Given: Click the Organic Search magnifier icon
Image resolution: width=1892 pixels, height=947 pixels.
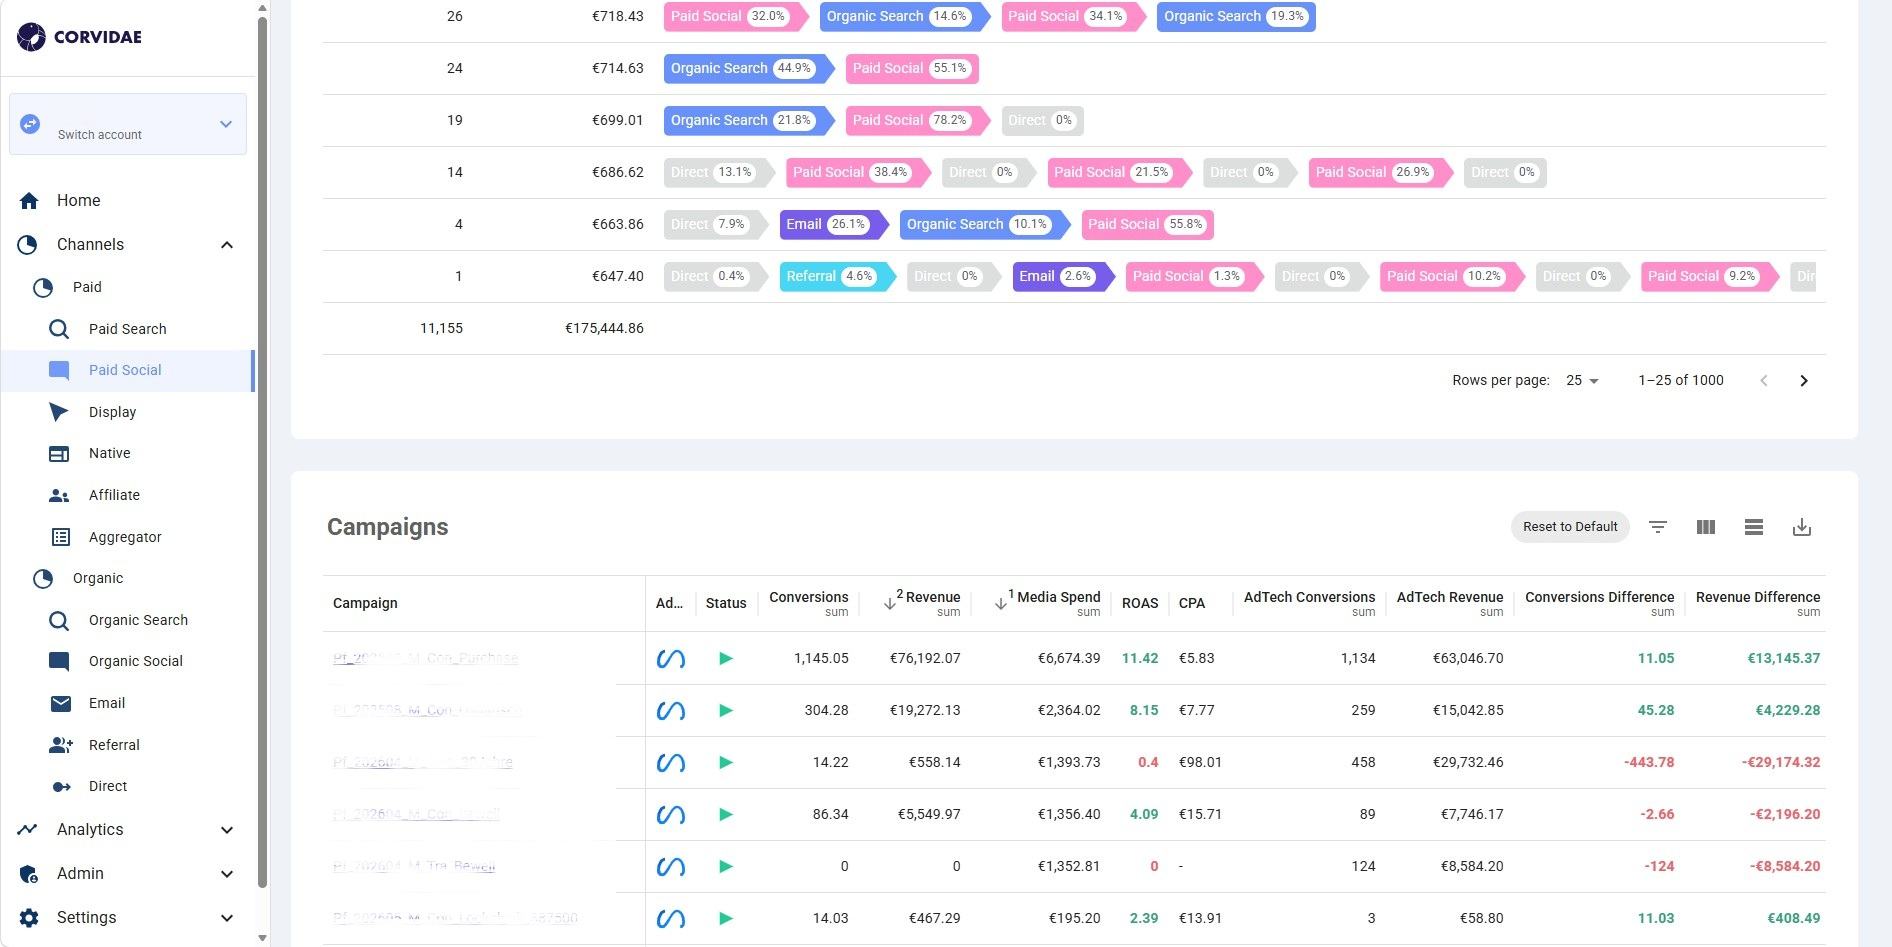Looking at the screenshot, I should point(59,620).
